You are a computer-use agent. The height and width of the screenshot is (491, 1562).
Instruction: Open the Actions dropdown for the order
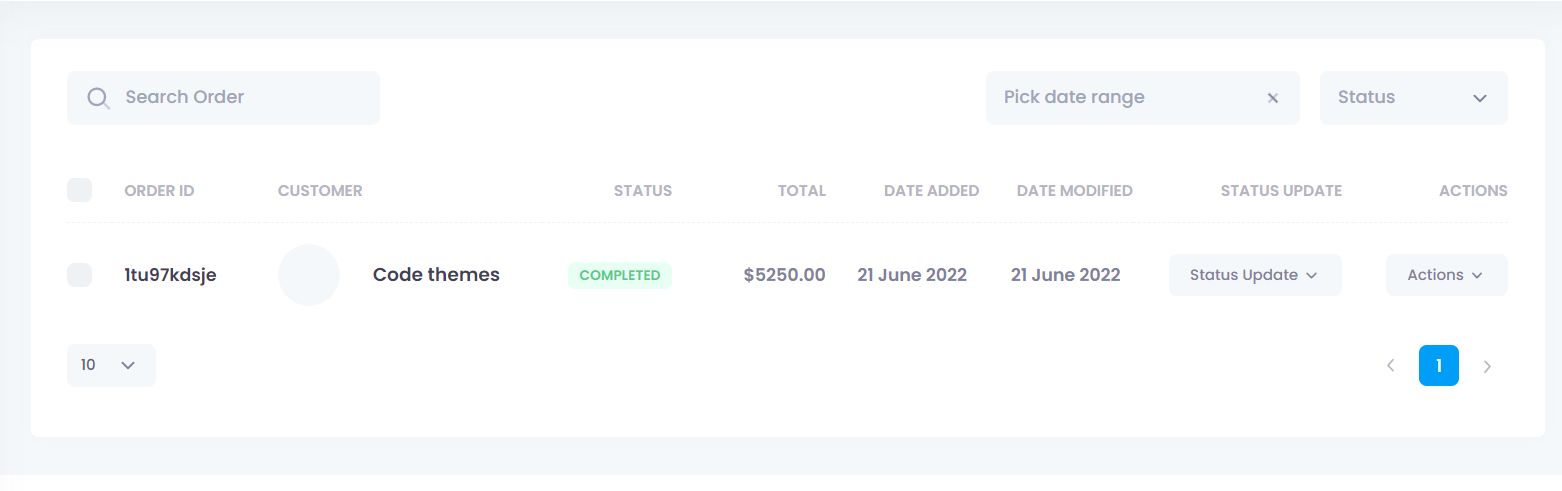(1446, 275)
